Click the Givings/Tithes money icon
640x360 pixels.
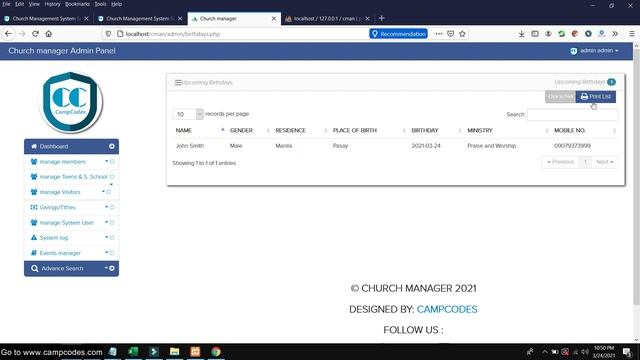pos(34,207)
